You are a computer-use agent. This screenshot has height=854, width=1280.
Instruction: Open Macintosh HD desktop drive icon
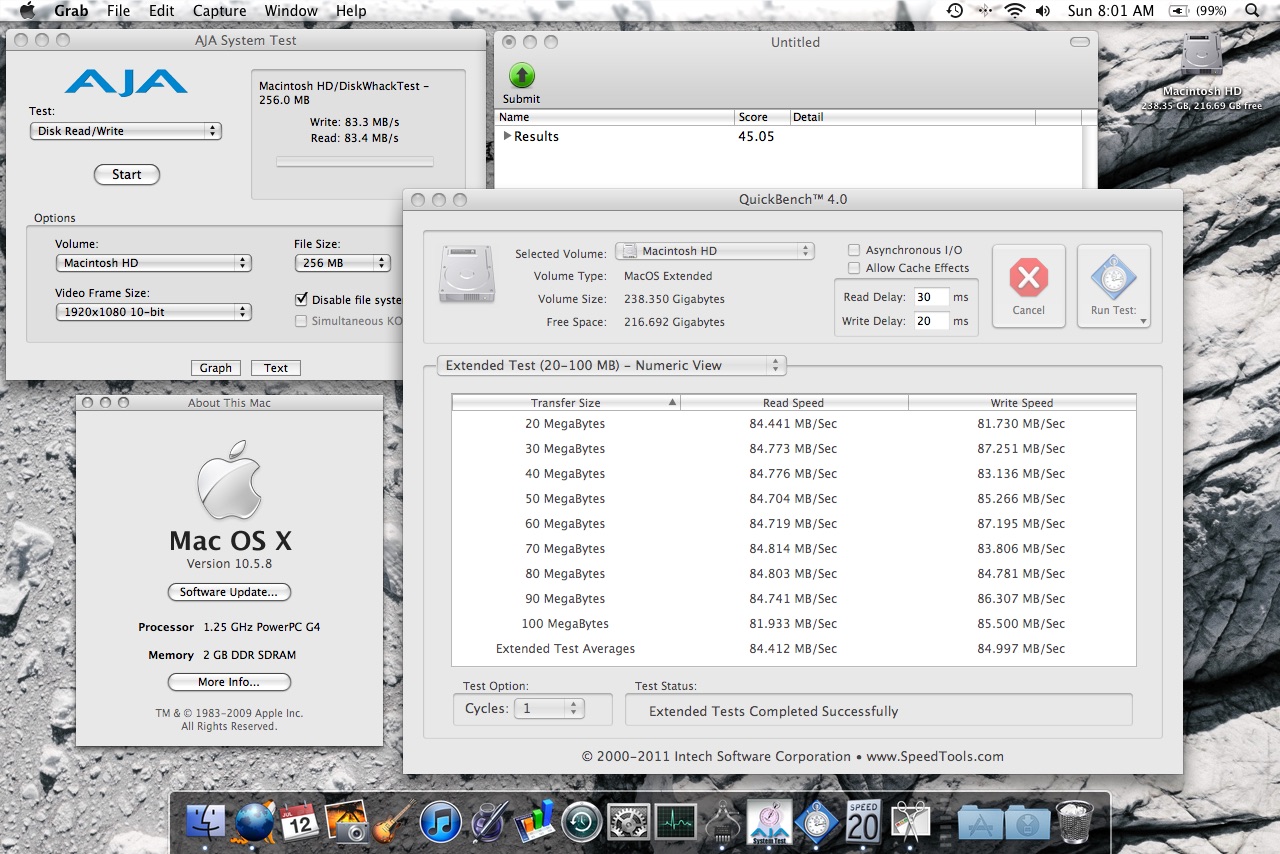pos(1201,57)
